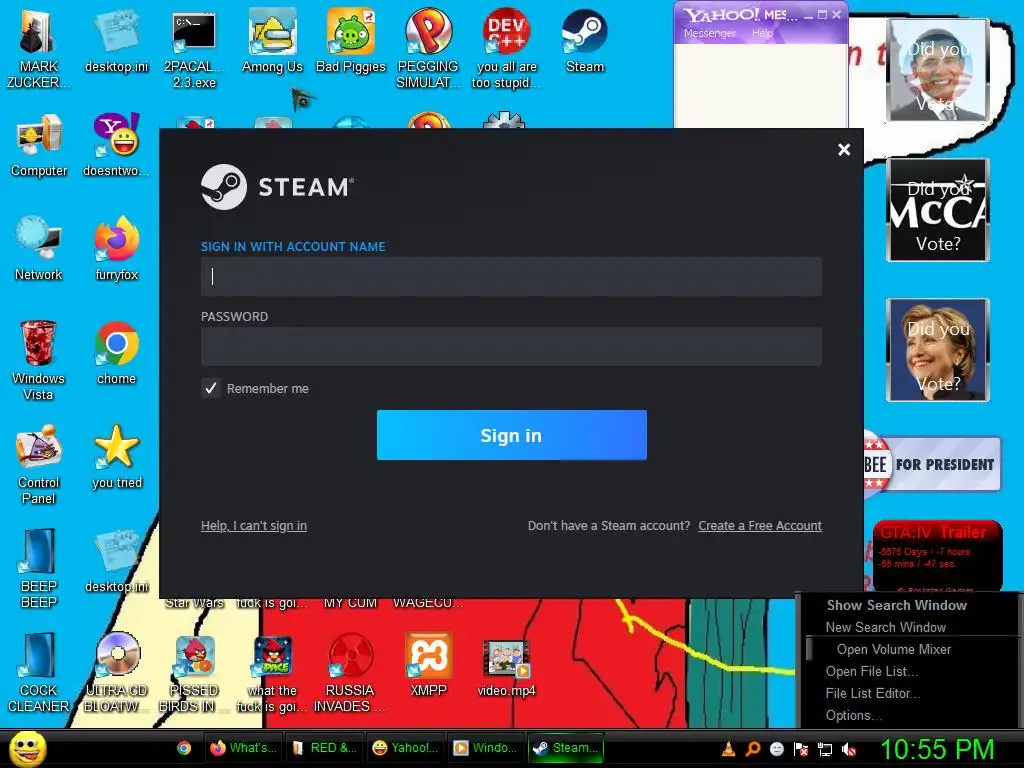Open the network tray icon
The width and height of the screenshot is (1024, 768).
[825, 749]
